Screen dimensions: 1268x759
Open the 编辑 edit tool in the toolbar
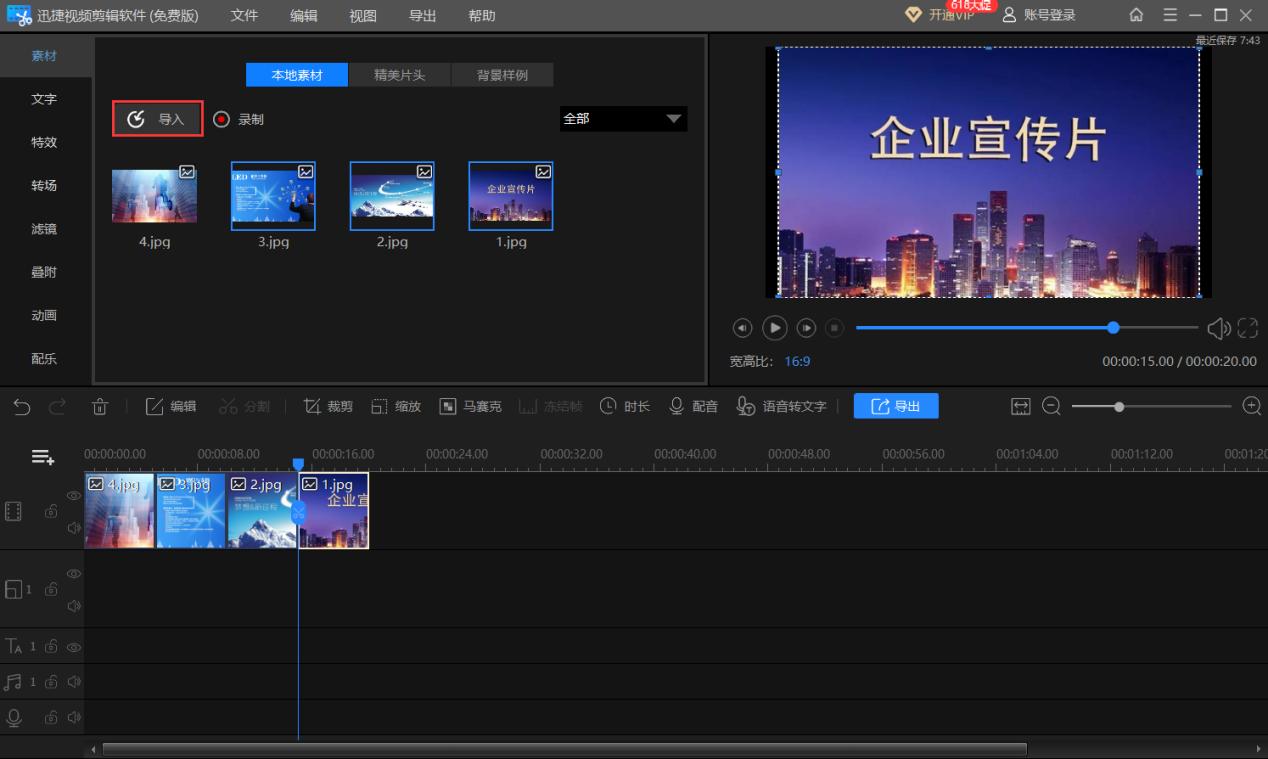click(171, 406)
